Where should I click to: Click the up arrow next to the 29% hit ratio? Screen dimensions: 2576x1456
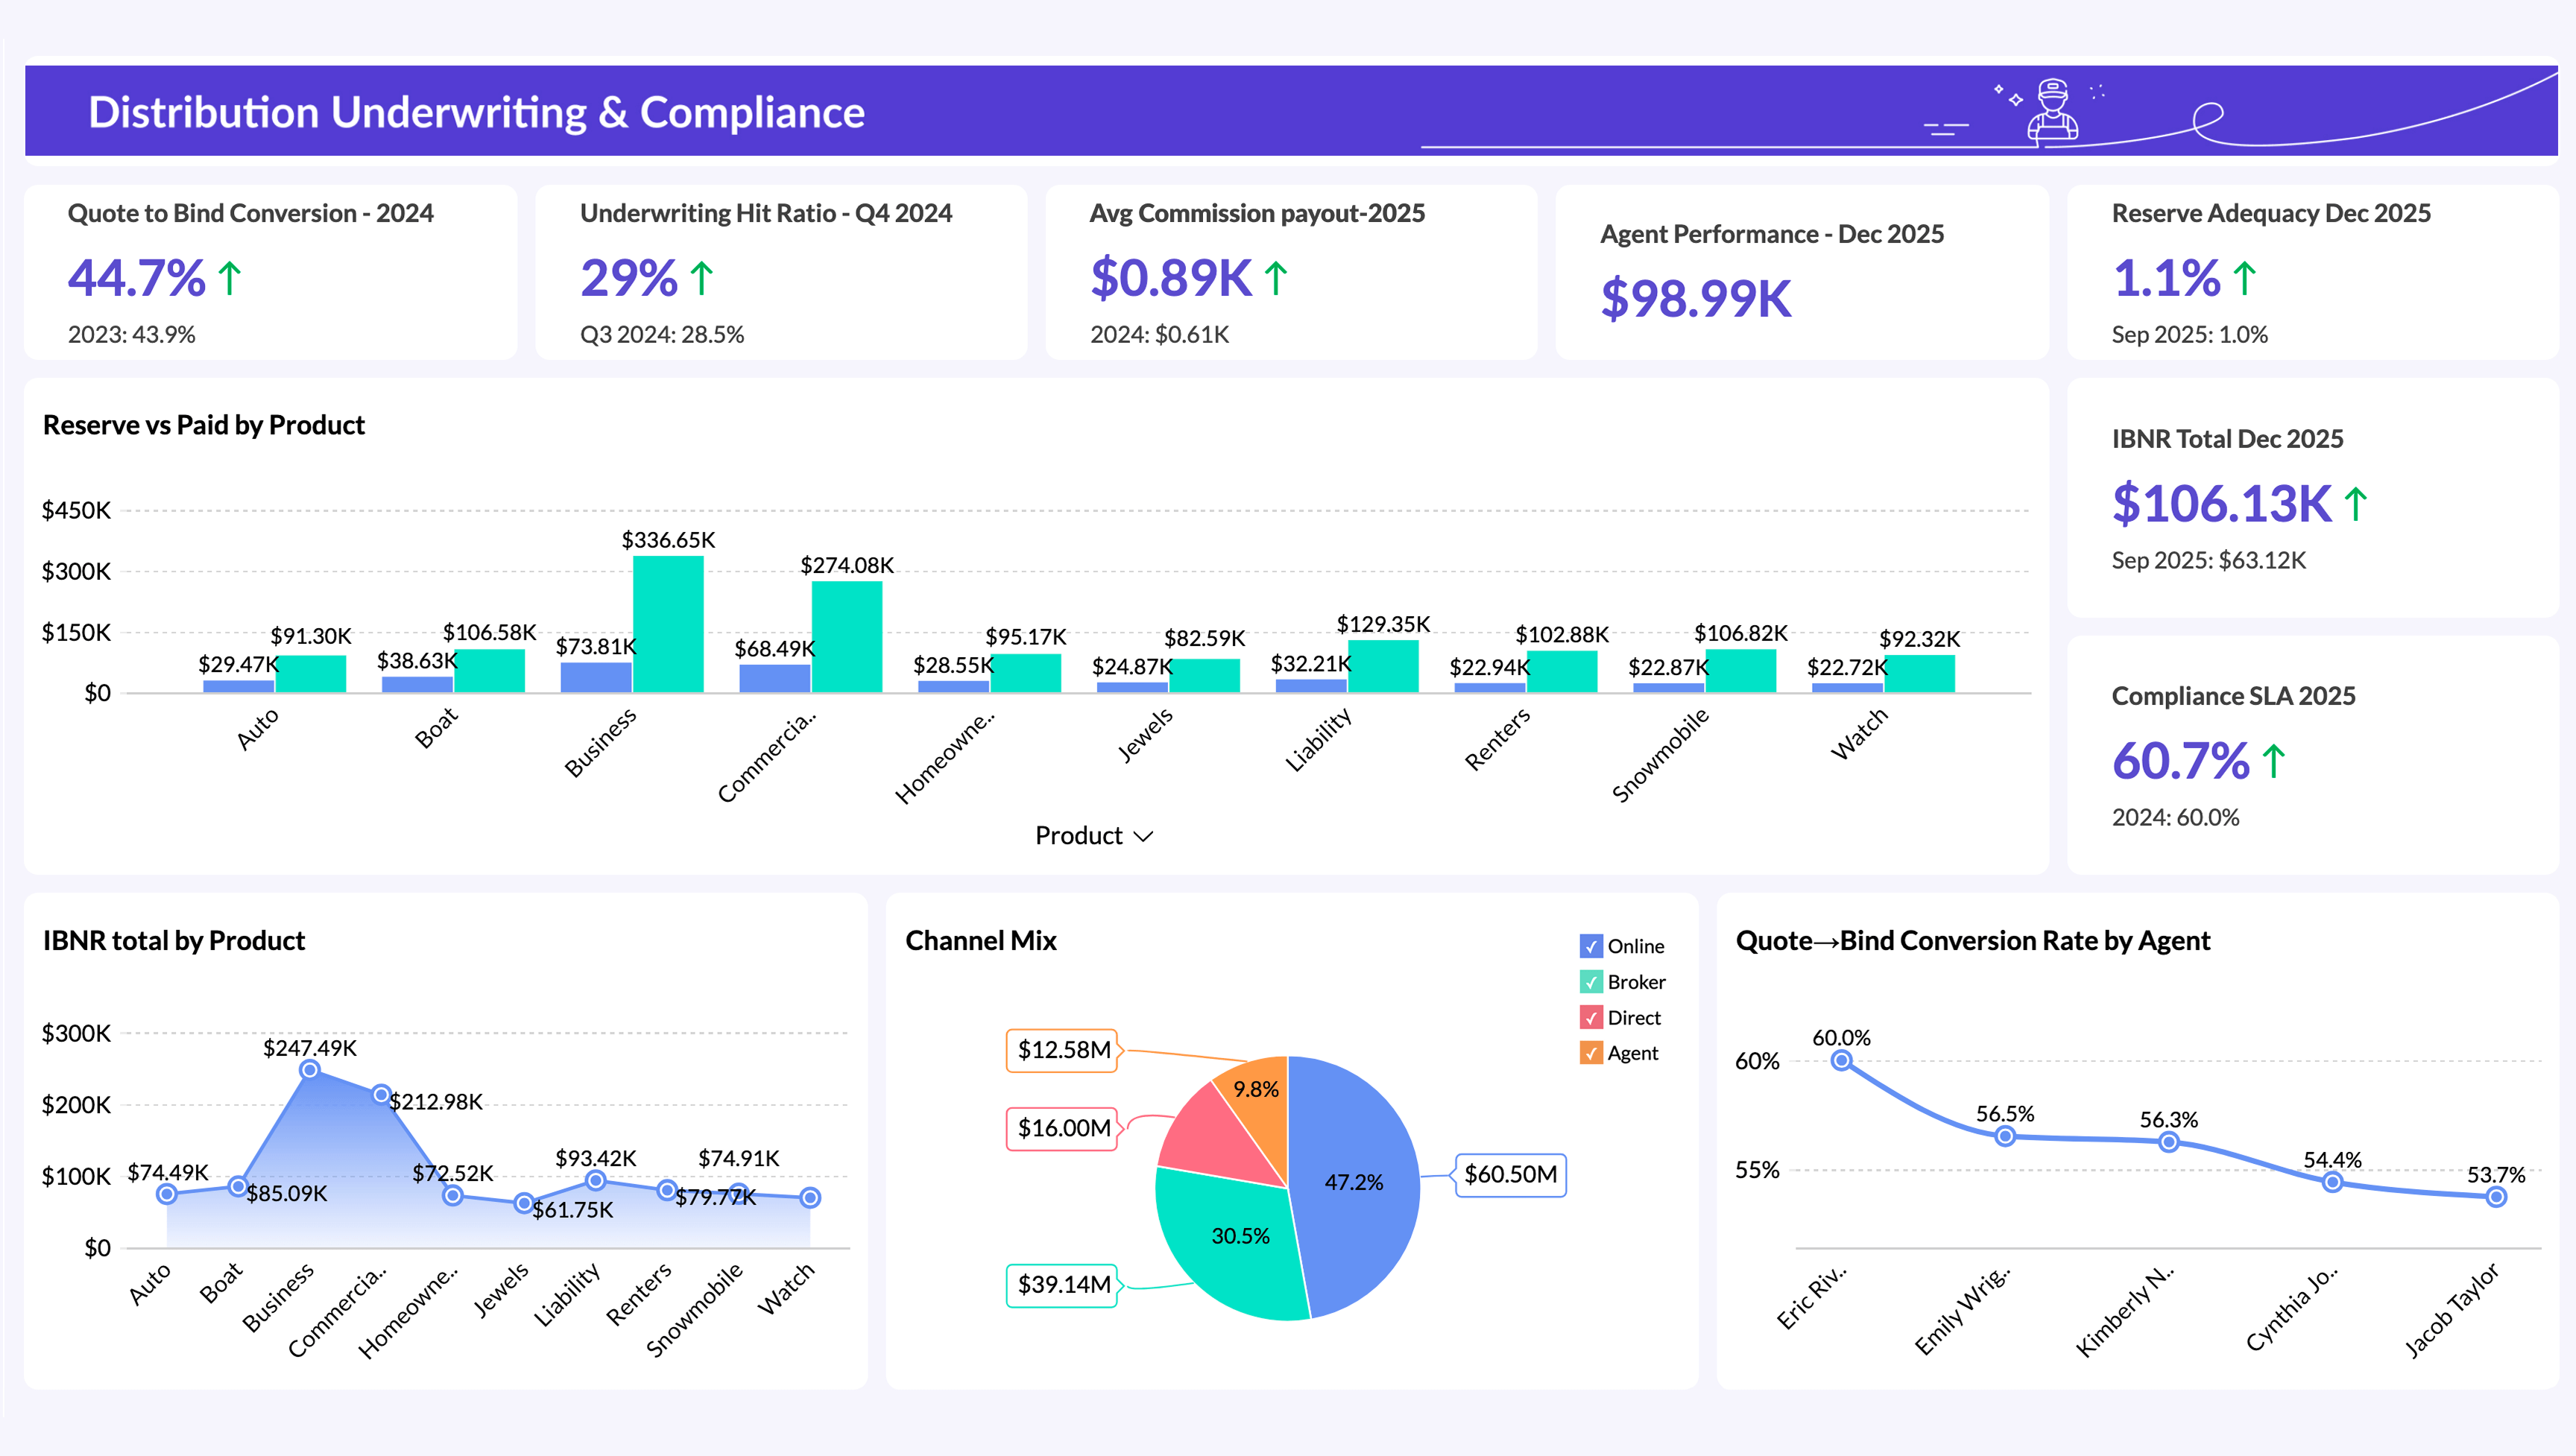[703, 277]
